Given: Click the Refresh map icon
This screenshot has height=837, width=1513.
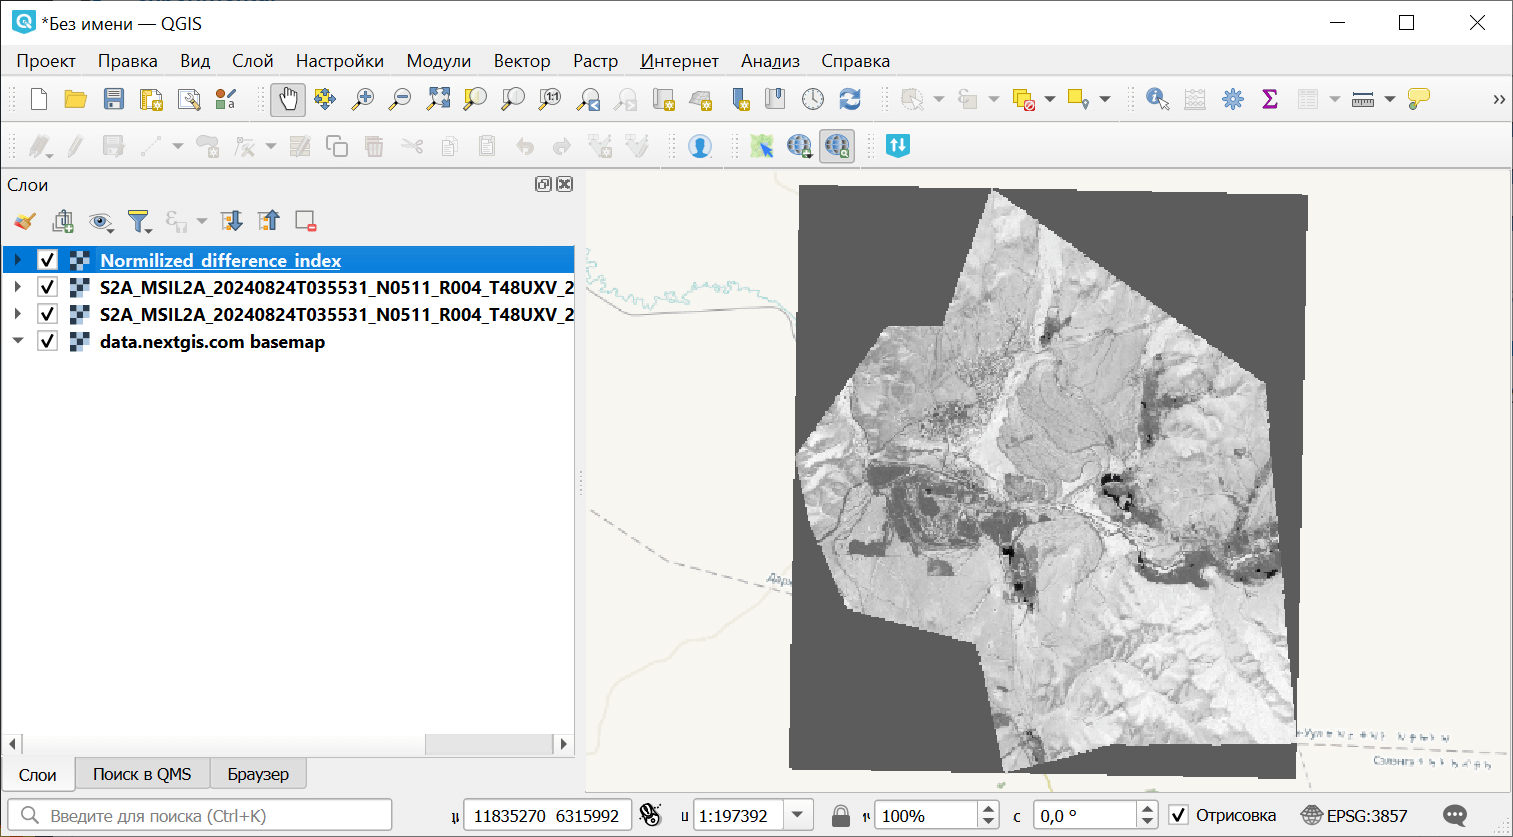Looking at the screenshot, I should click(850, 99).
